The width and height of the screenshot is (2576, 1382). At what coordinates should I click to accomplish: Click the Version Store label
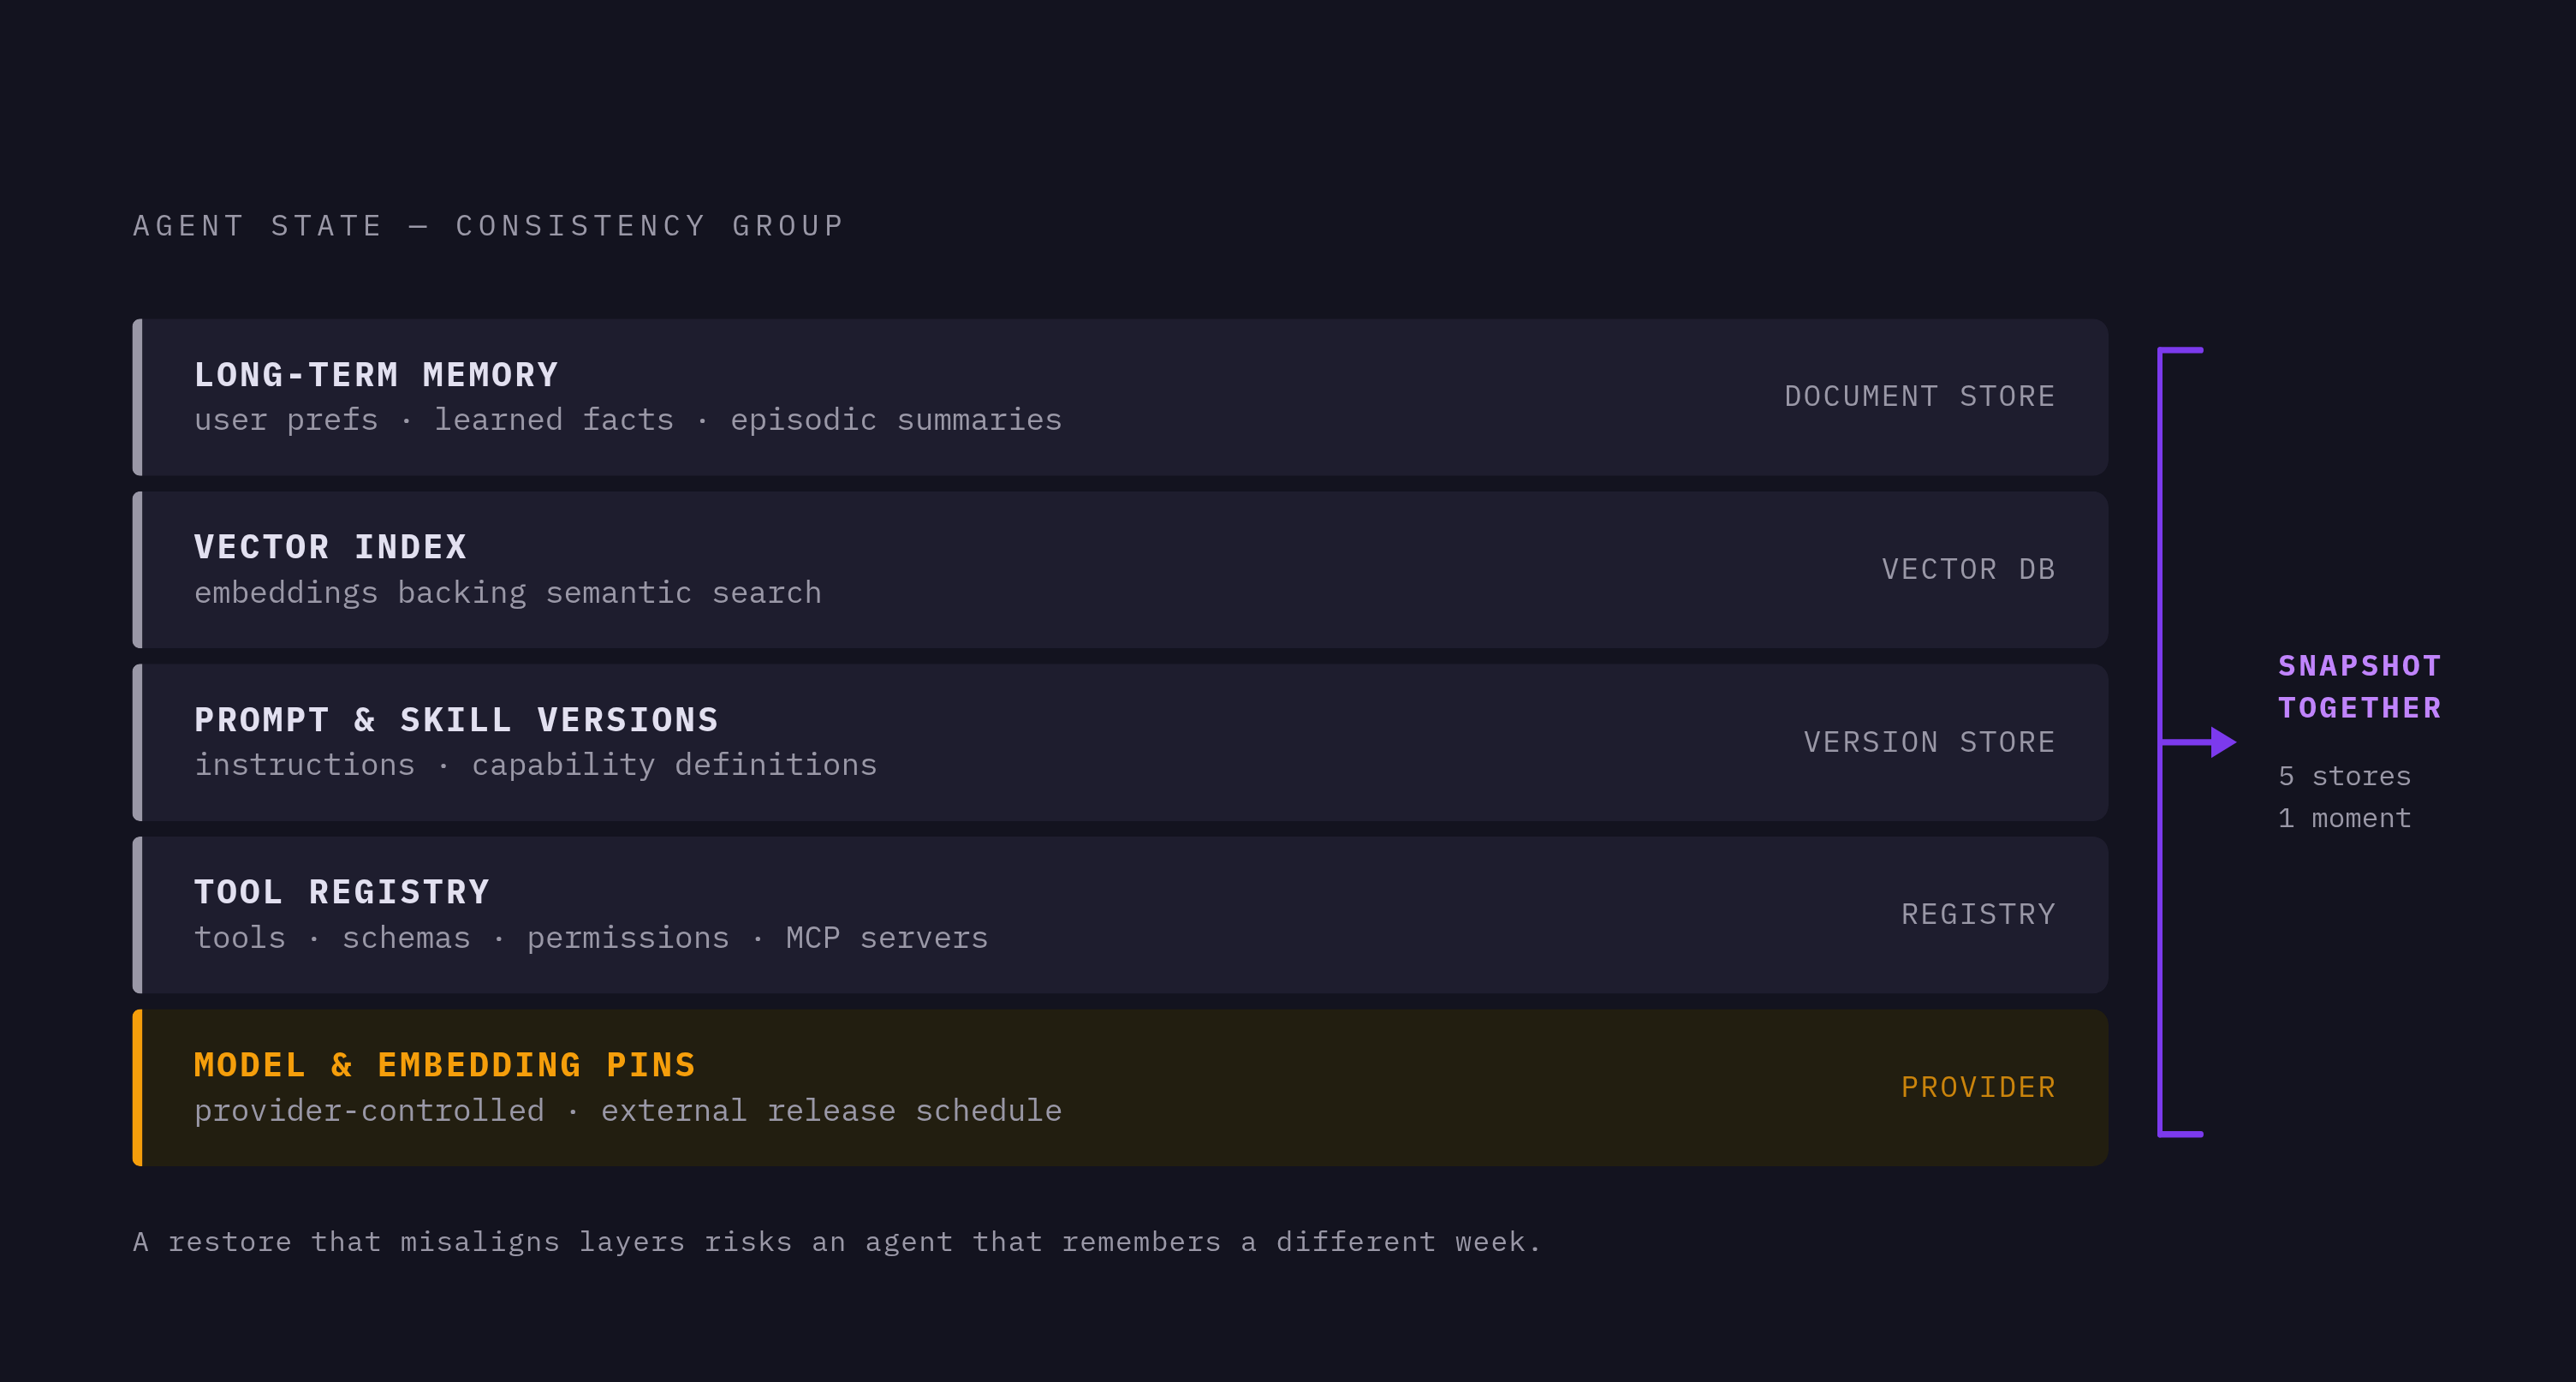point(1929,742)
